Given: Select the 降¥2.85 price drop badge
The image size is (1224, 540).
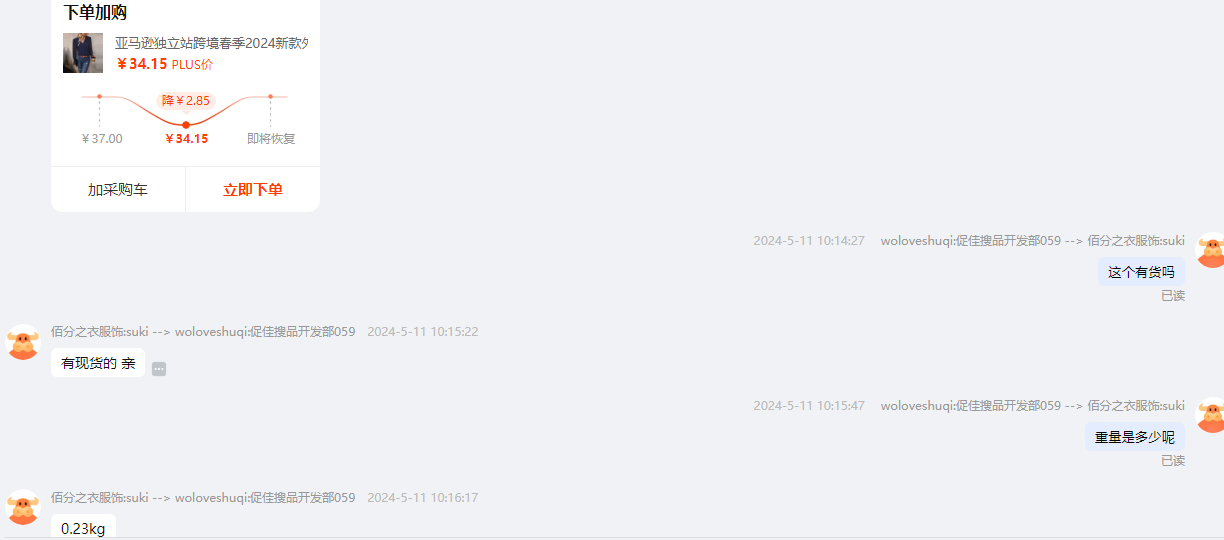Looking at the screenshot, I should (186, 101).
